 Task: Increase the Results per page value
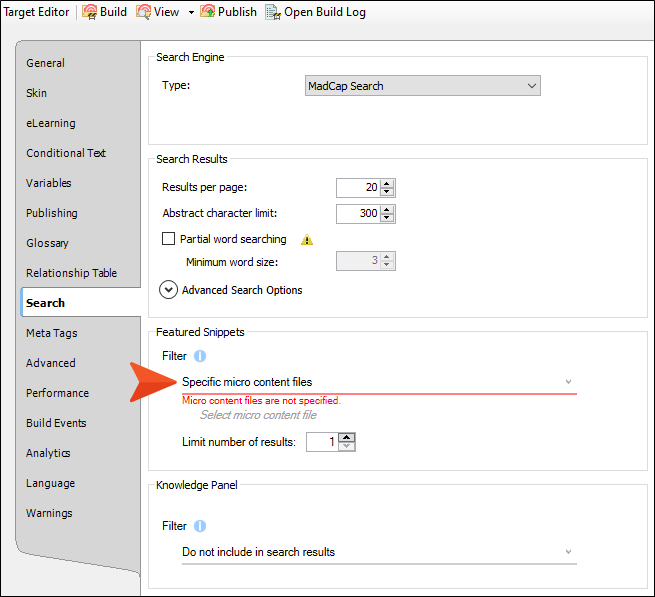pos(388,183)
